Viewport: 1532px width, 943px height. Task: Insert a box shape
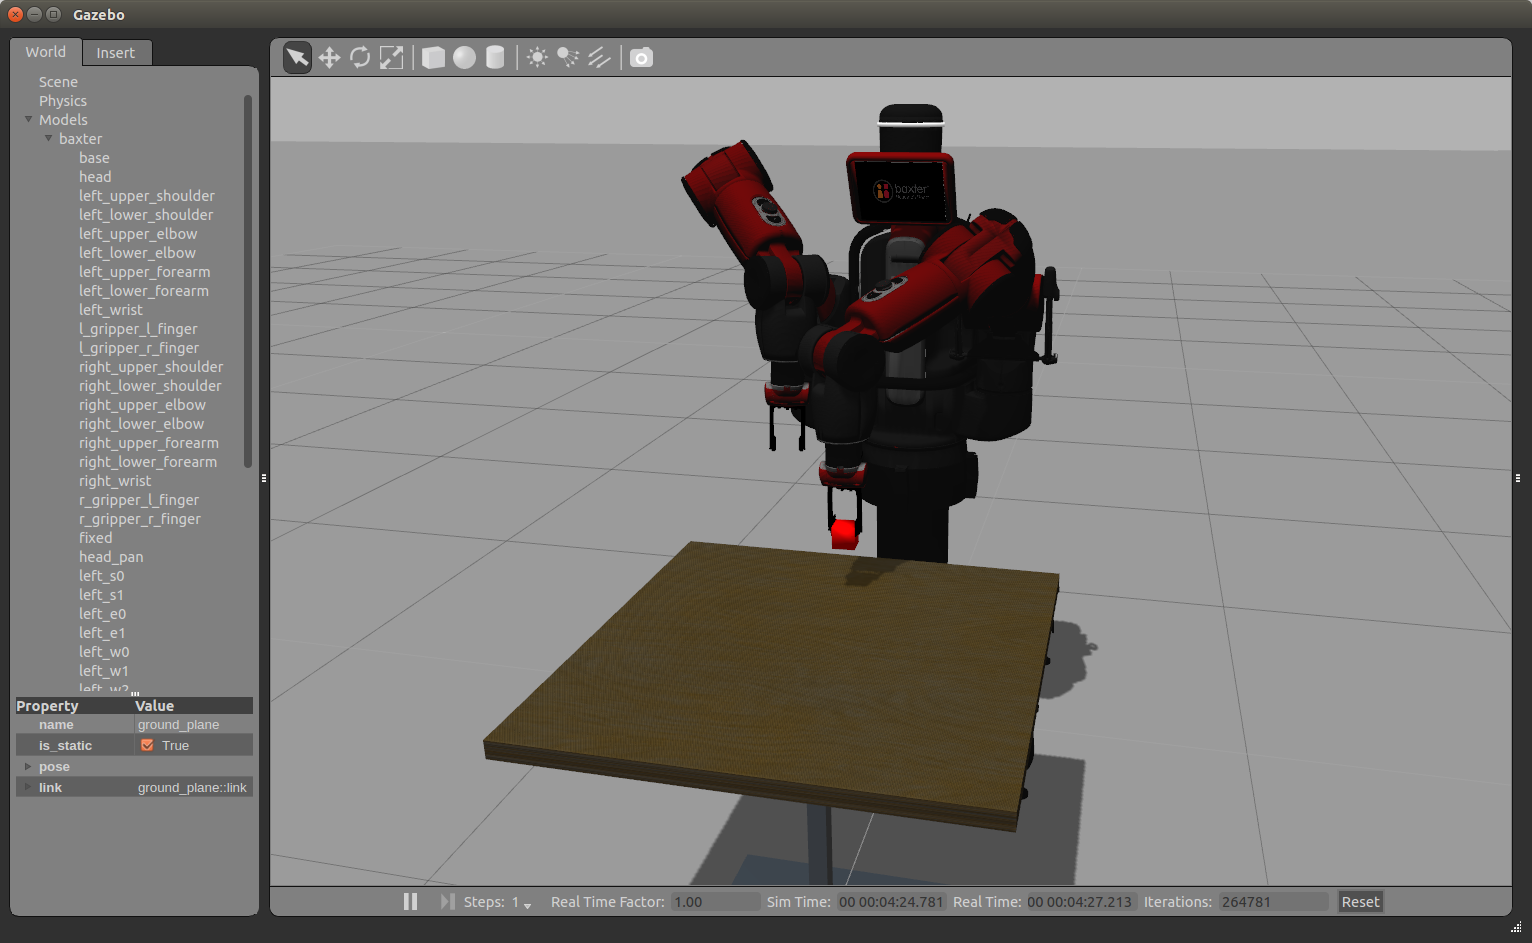433,58
